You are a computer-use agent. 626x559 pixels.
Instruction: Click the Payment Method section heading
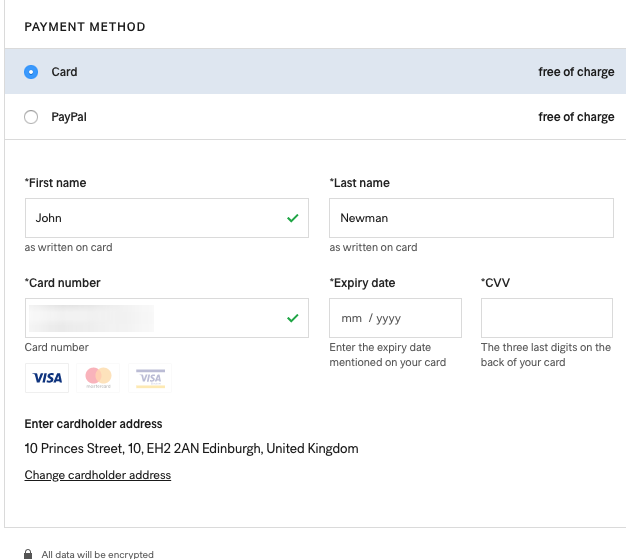pos(85,27)
